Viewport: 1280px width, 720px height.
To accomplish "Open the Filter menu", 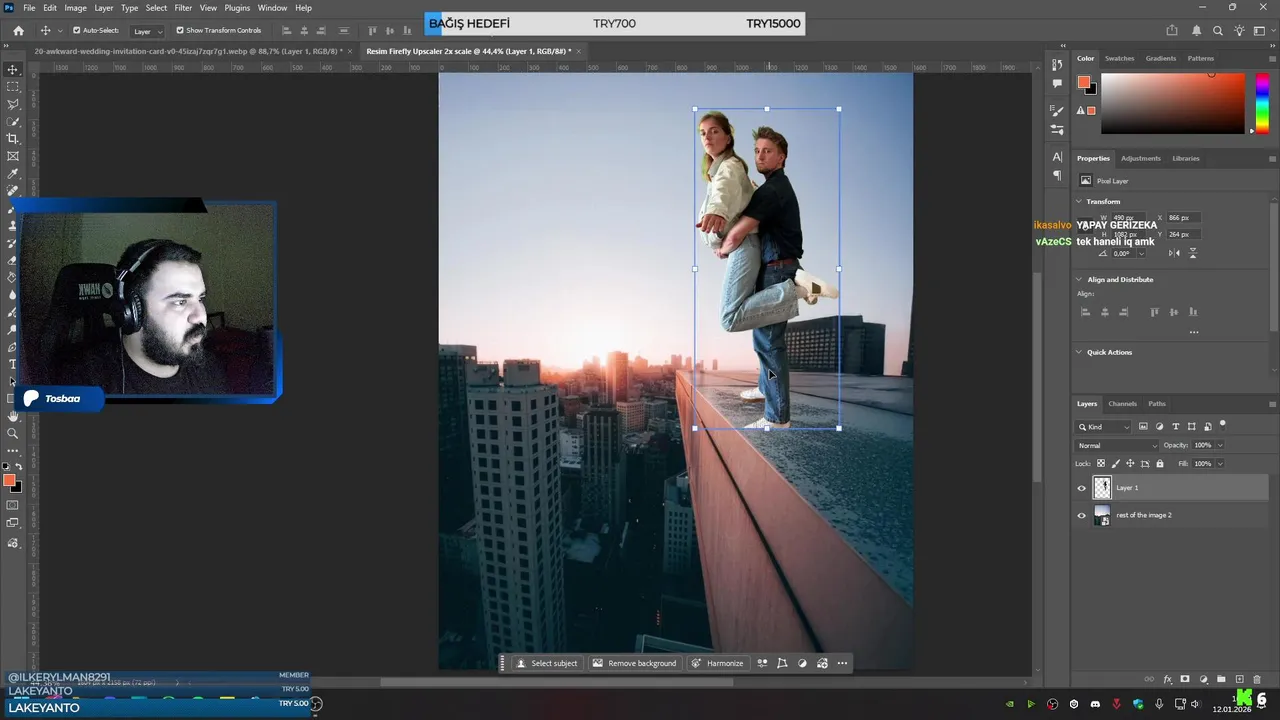I will pos(183,8).
